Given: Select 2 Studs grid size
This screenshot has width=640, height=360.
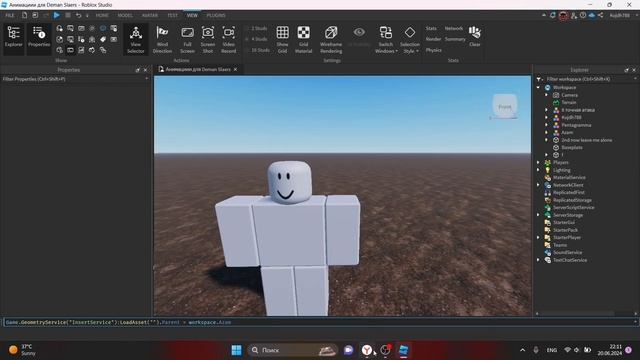Looking at the screenshot, I should coord(257,29).
